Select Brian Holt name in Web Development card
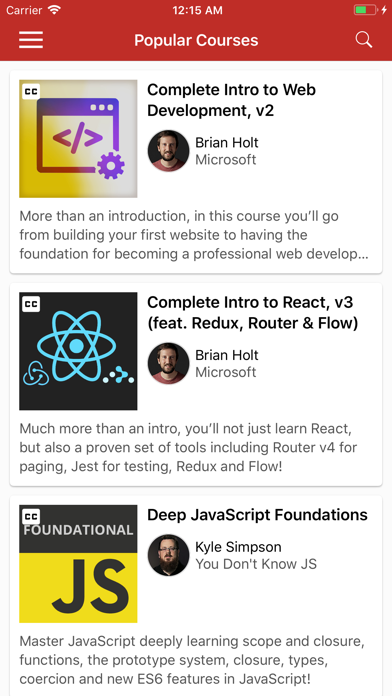This screenshot has width=392, height=696. coord(226,142)
